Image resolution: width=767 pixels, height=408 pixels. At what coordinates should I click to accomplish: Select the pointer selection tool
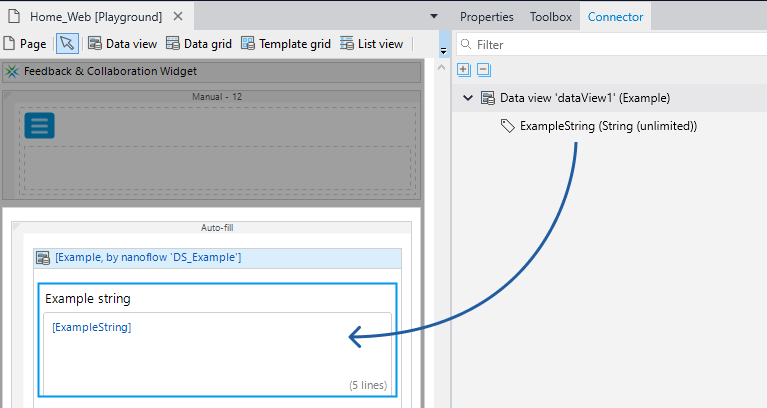tap(67, 44)
